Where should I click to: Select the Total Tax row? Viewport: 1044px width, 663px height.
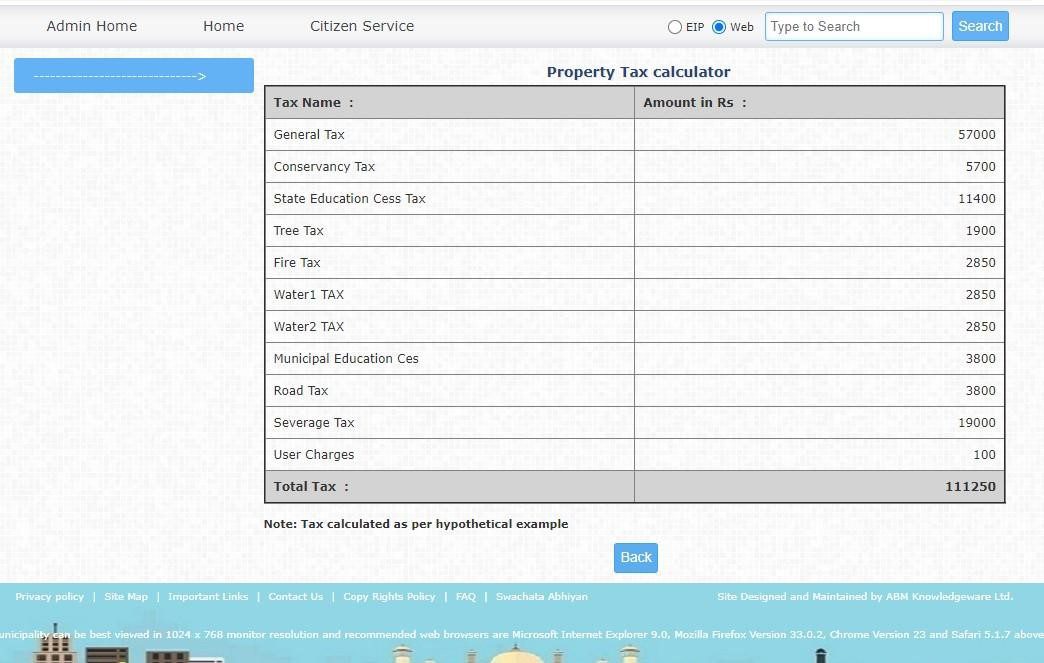point(450,486)
